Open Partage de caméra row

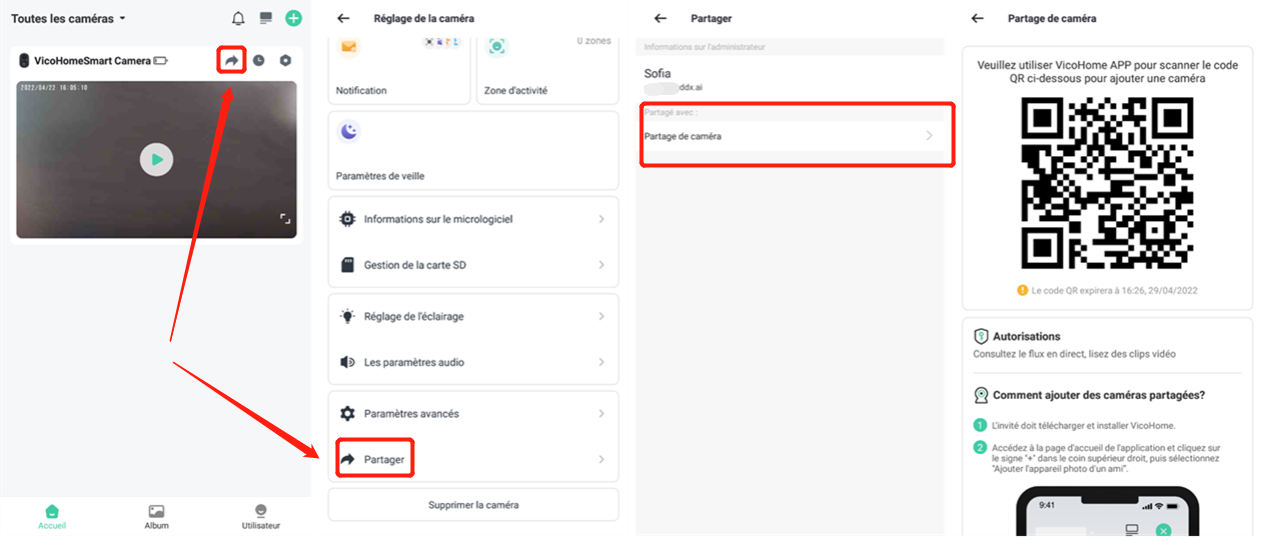click(x=790, y=136)
